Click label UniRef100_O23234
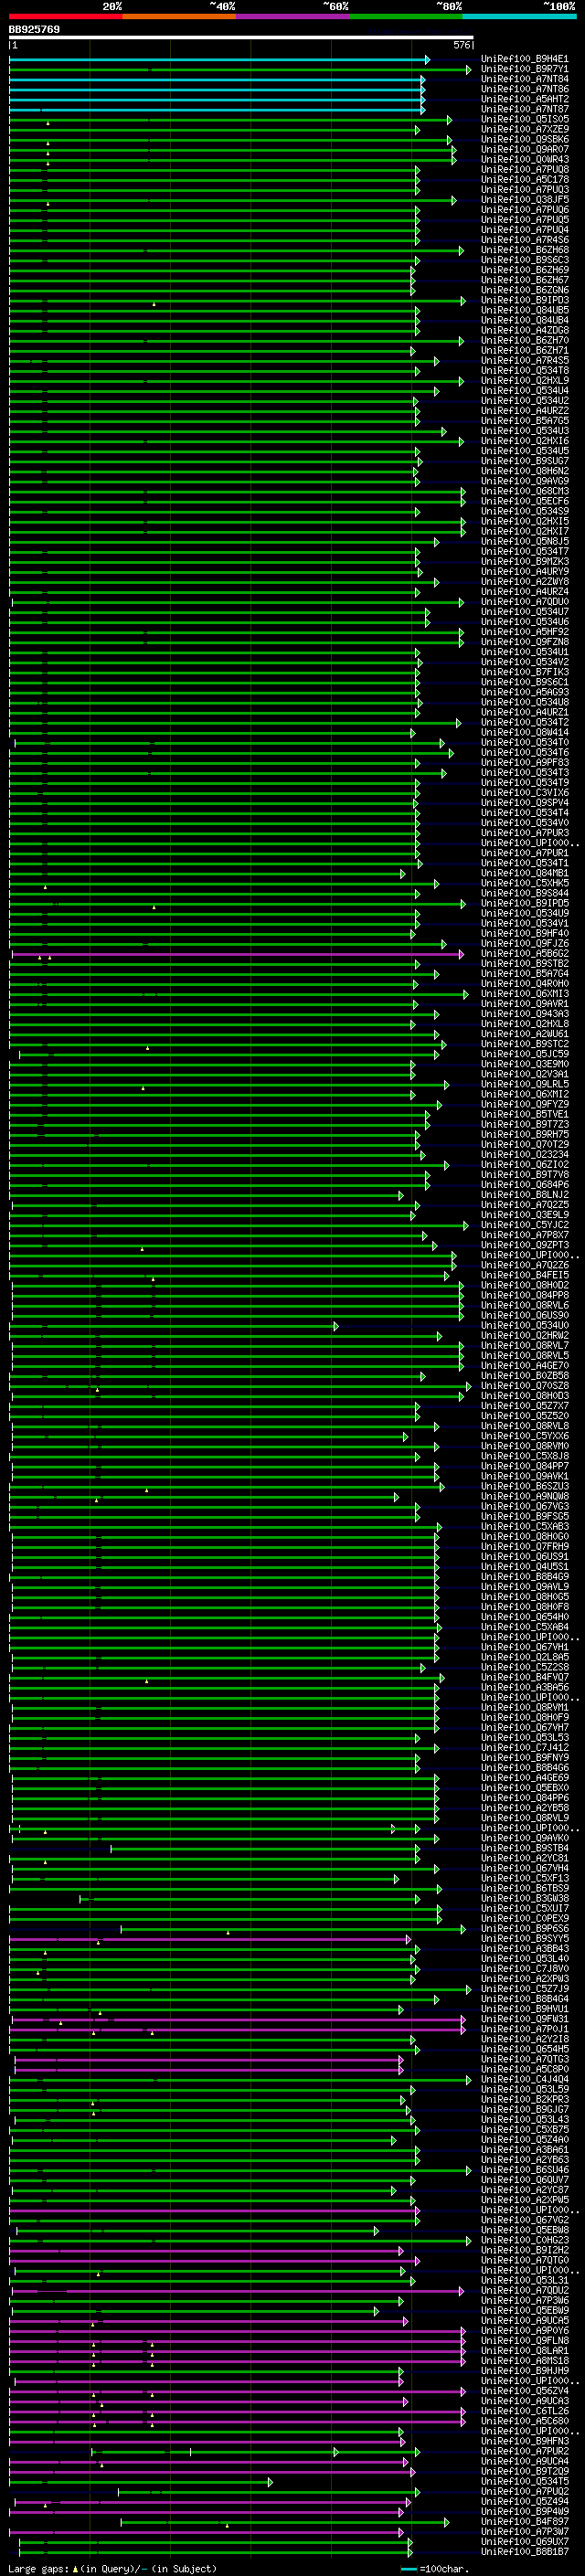 coord(524,1155)
